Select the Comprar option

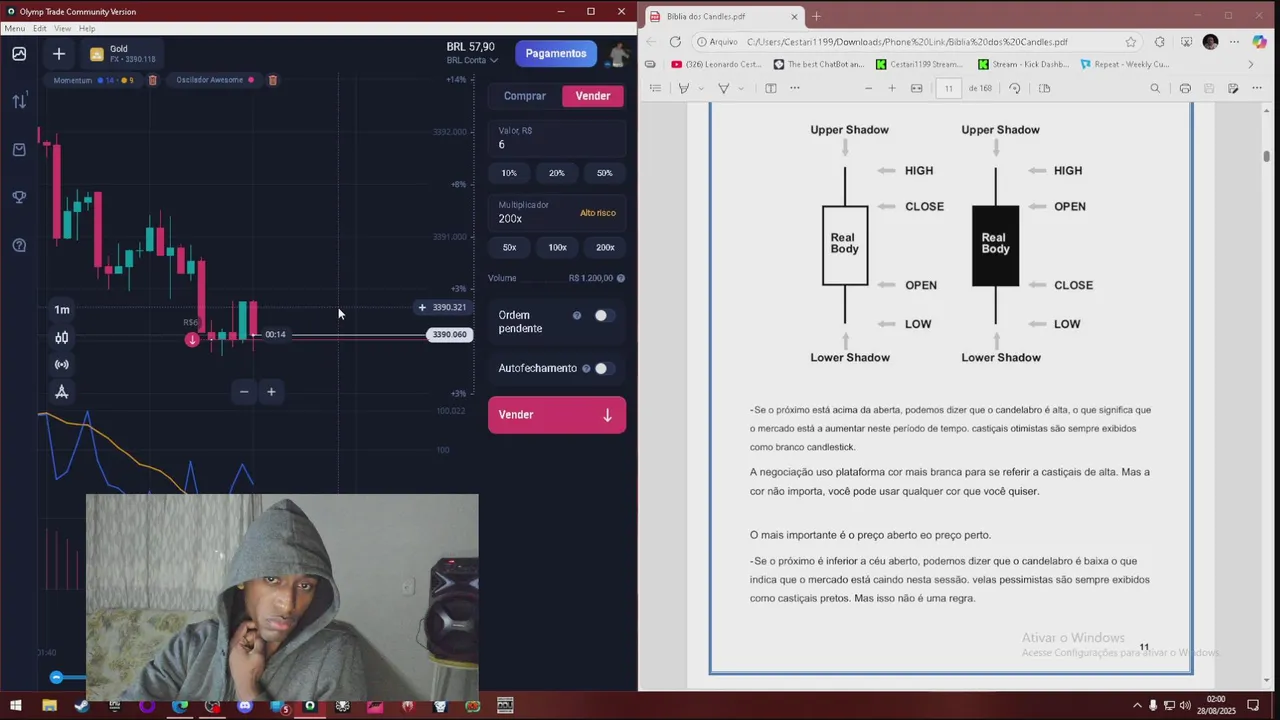tap(525, 96)
